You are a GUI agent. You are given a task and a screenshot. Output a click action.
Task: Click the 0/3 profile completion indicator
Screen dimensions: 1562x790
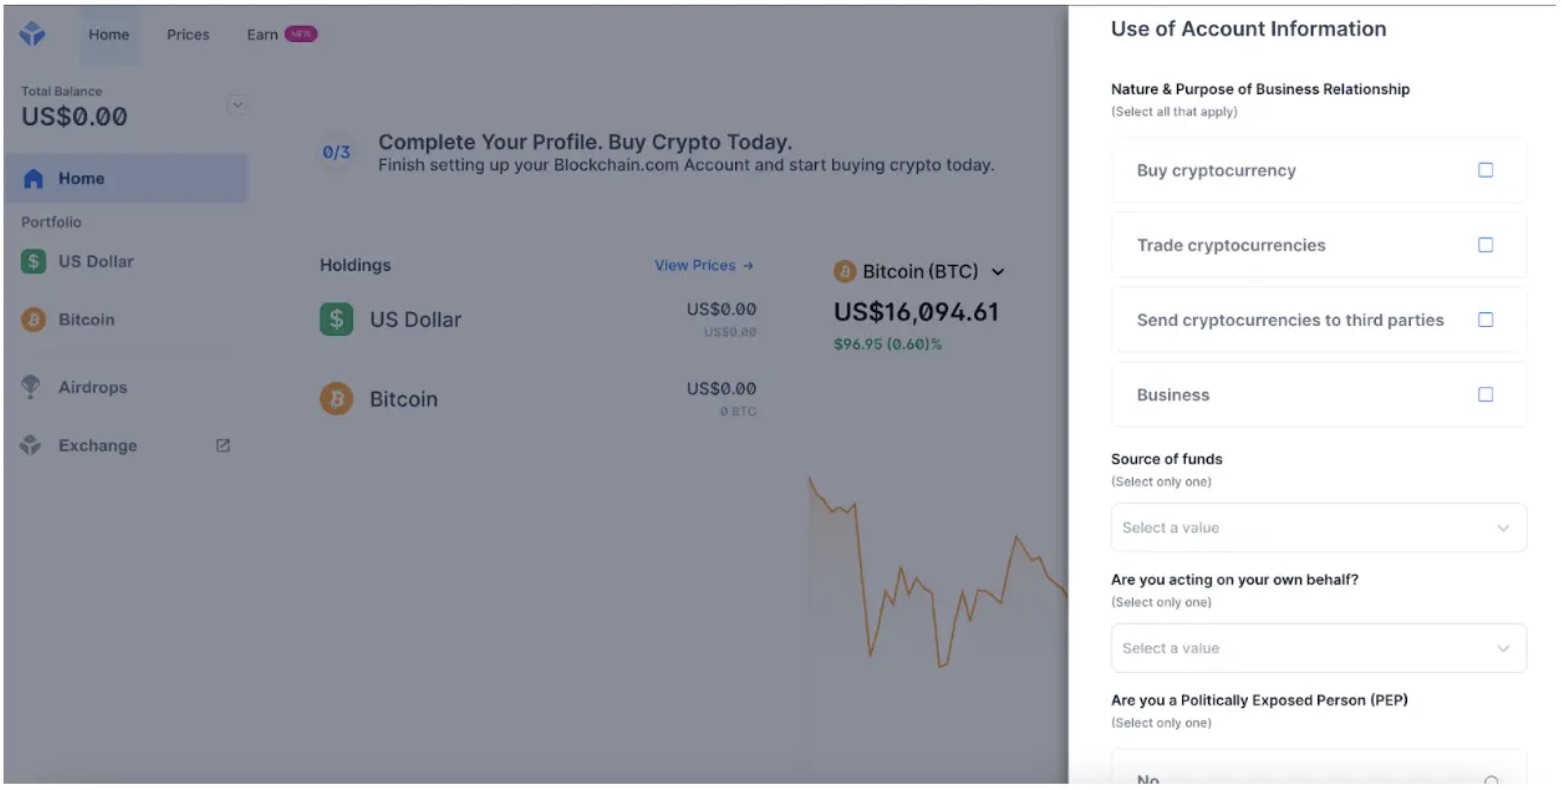335,153
